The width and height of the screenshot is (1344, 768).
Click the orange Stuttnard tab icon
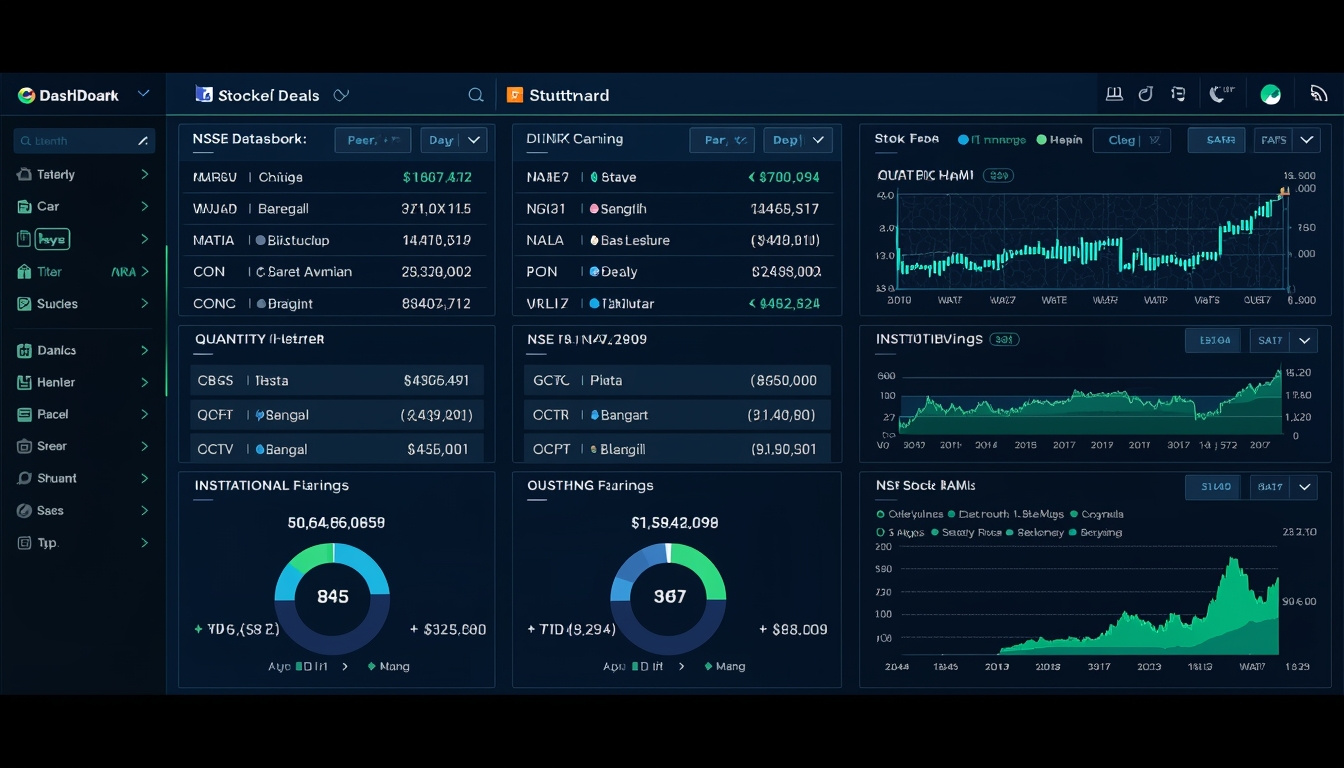click(x=515, y=95)
